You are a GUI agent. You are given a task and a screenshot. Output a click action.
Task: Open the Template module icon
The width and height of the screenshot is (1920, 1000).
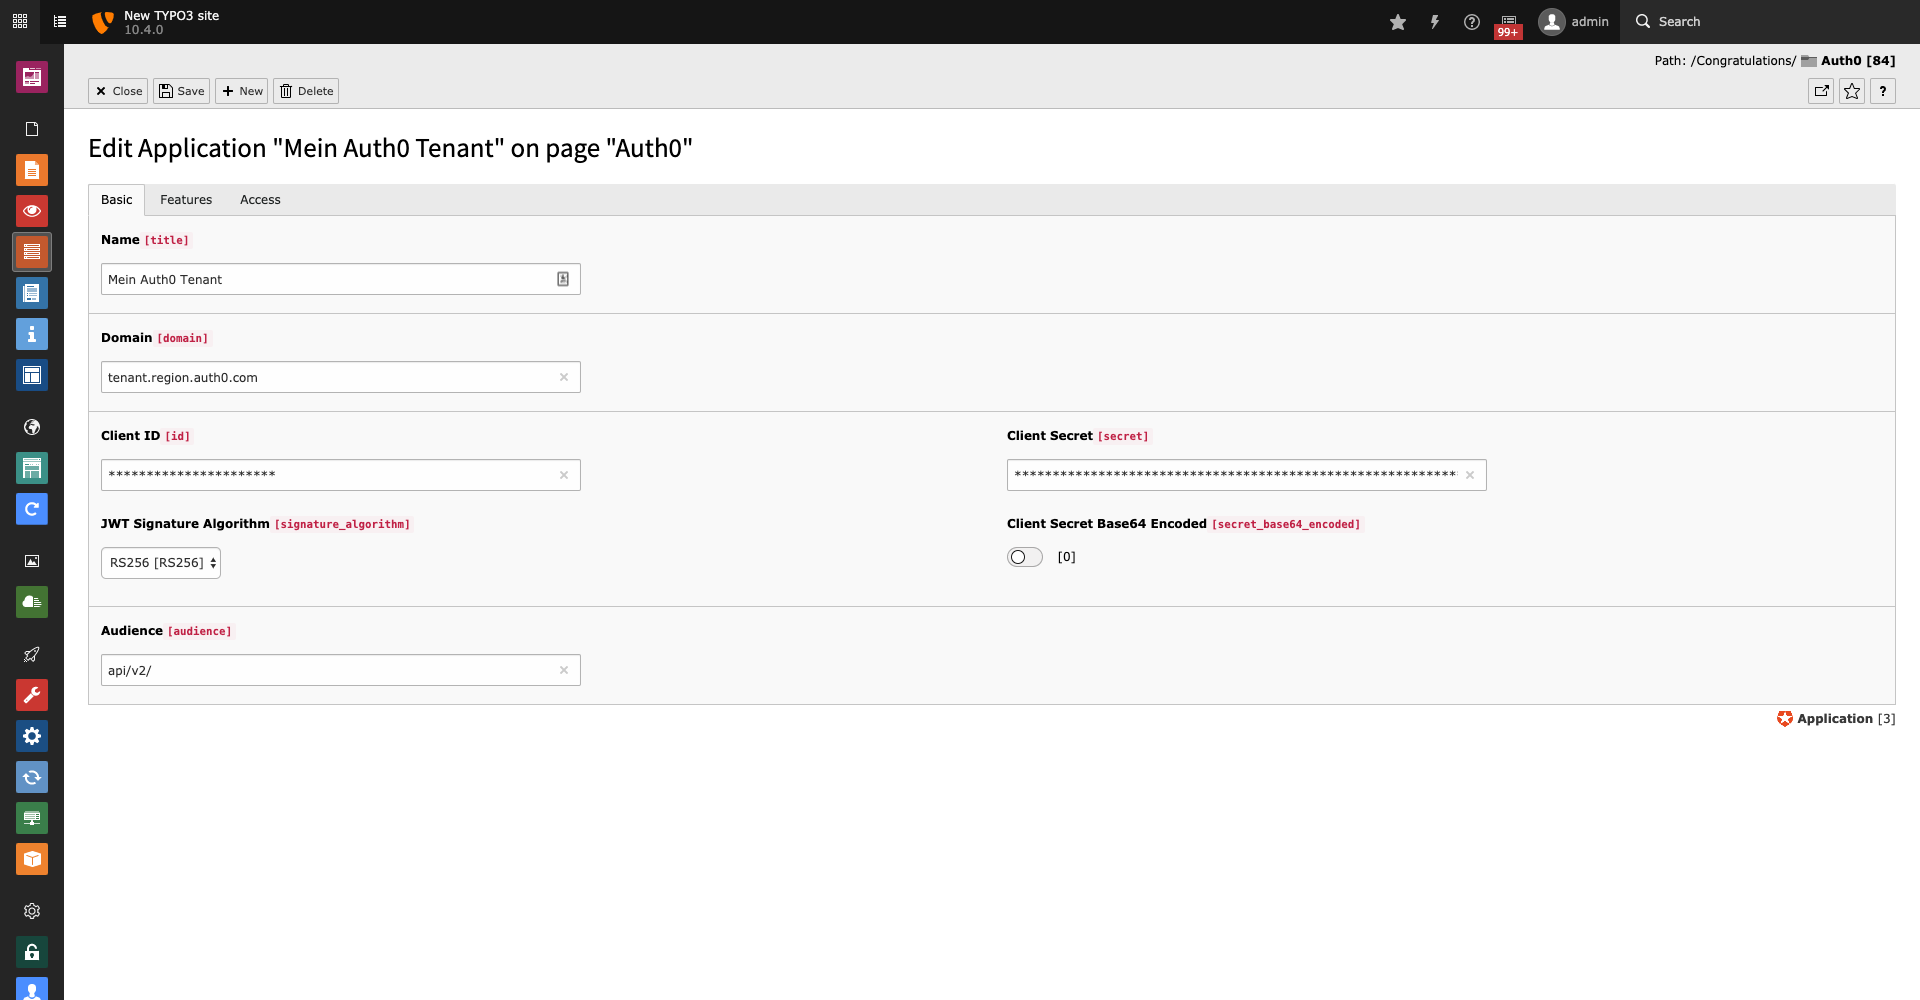click(x=32, y=375)
